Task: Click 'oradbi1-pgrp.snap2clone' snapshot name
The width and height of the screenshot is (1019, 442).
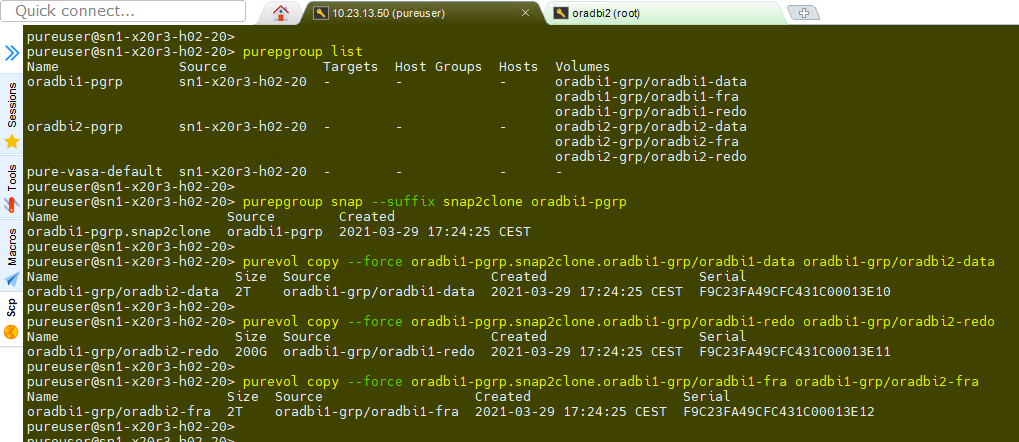Action: coord(119,231)
